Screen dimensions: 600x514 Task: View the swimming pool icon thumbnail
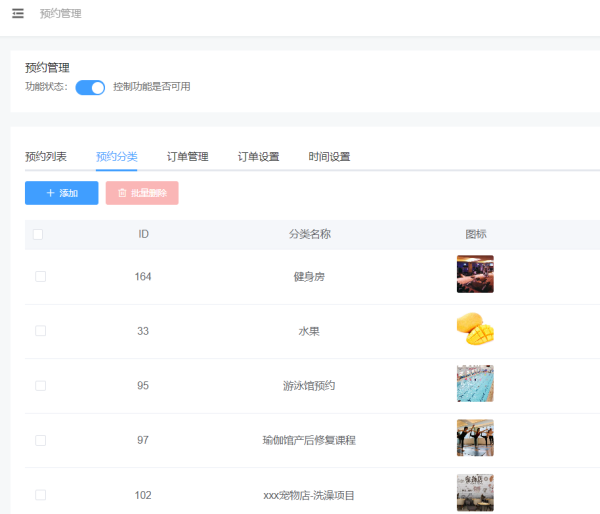tap(475, 383)
